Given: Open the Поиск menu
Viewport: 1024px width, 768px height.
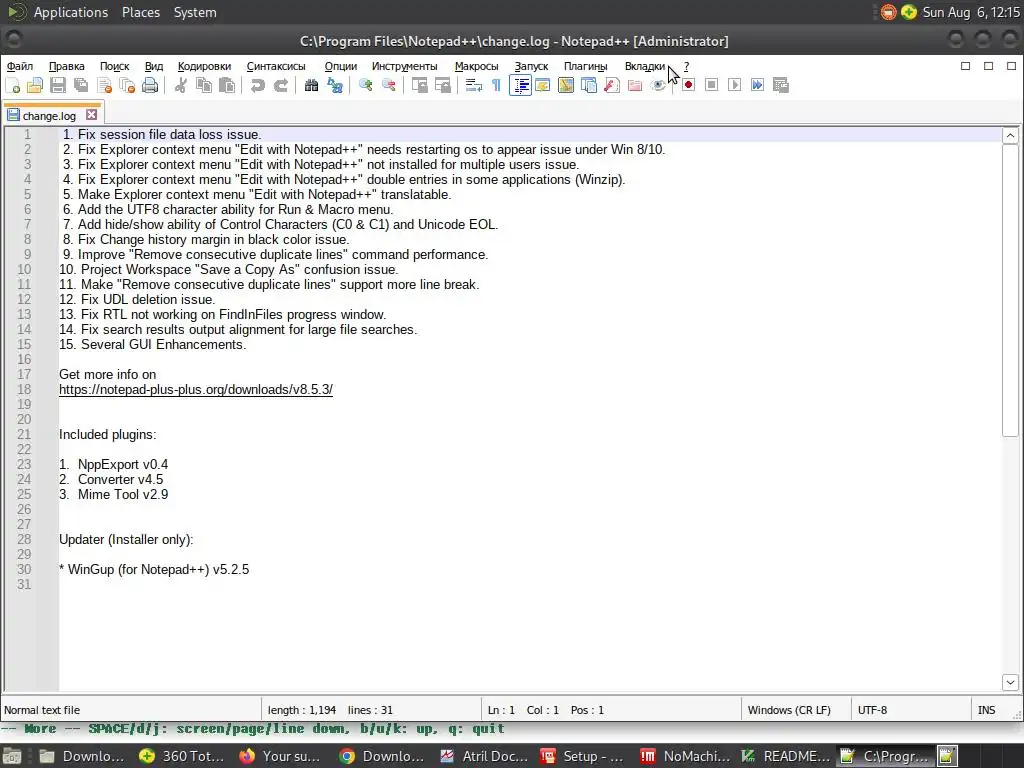Looking at the screenshot, I should [114, 66].
